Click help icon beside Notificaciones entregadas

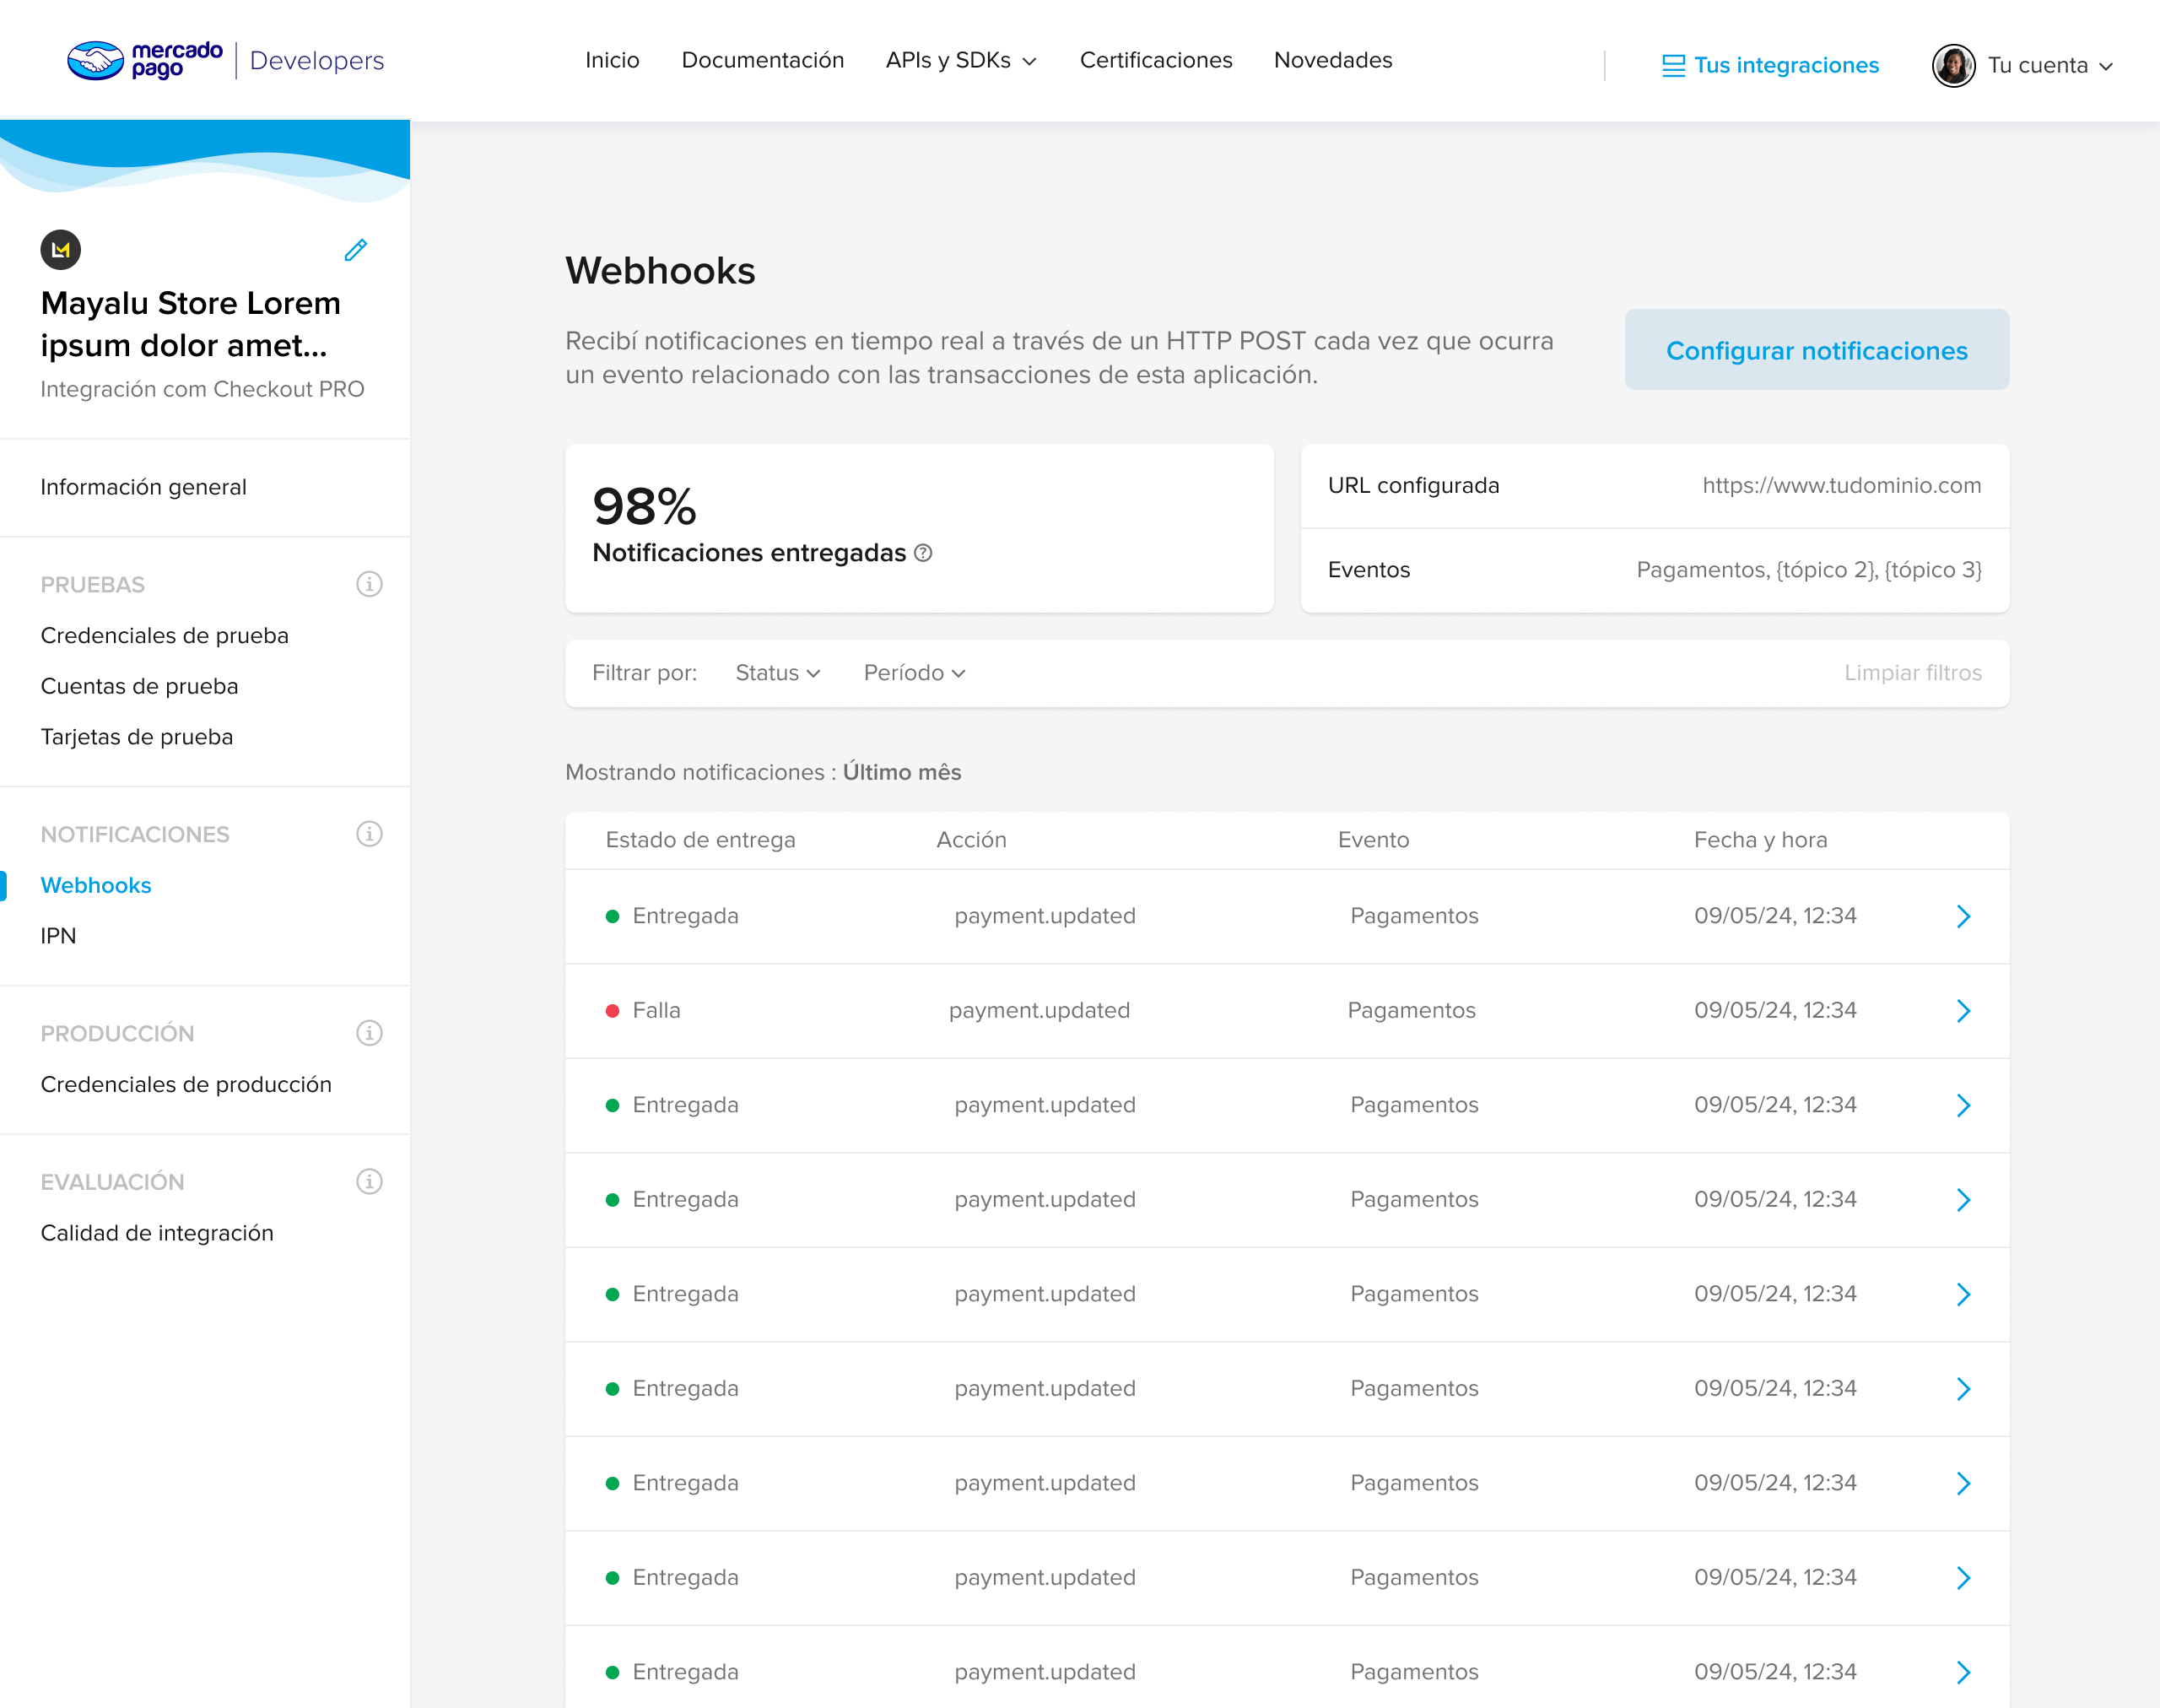point(923,553)
